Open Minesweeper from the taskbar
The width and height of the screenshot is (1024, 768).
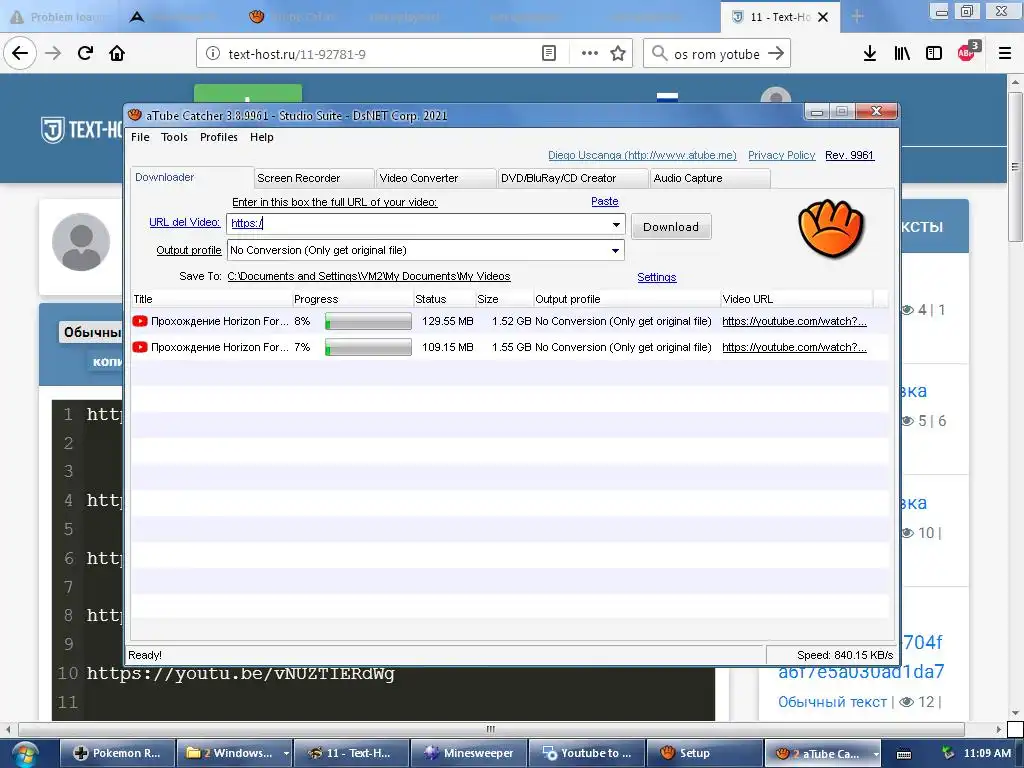point(468,753)
